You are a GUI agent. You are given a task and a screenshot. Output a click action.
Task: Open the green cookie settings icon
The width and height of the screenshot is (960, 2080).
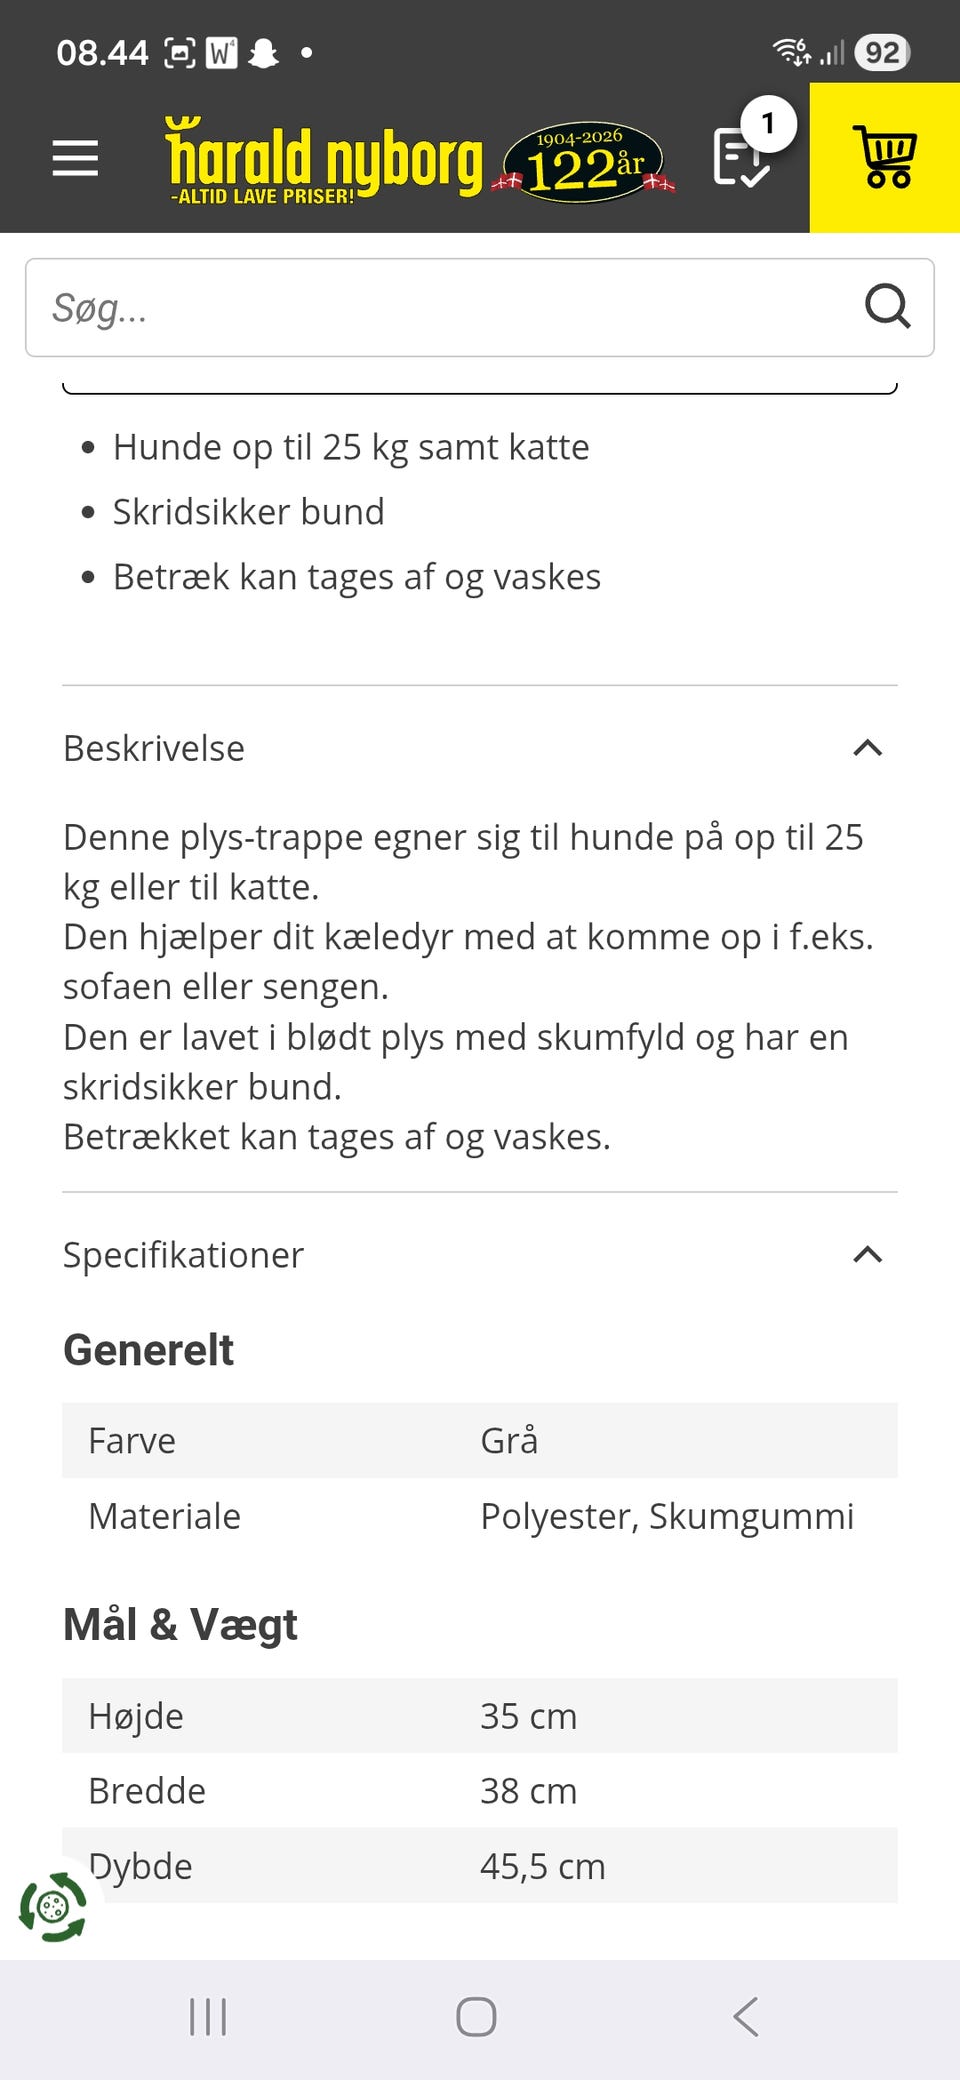coord(53,1907)
